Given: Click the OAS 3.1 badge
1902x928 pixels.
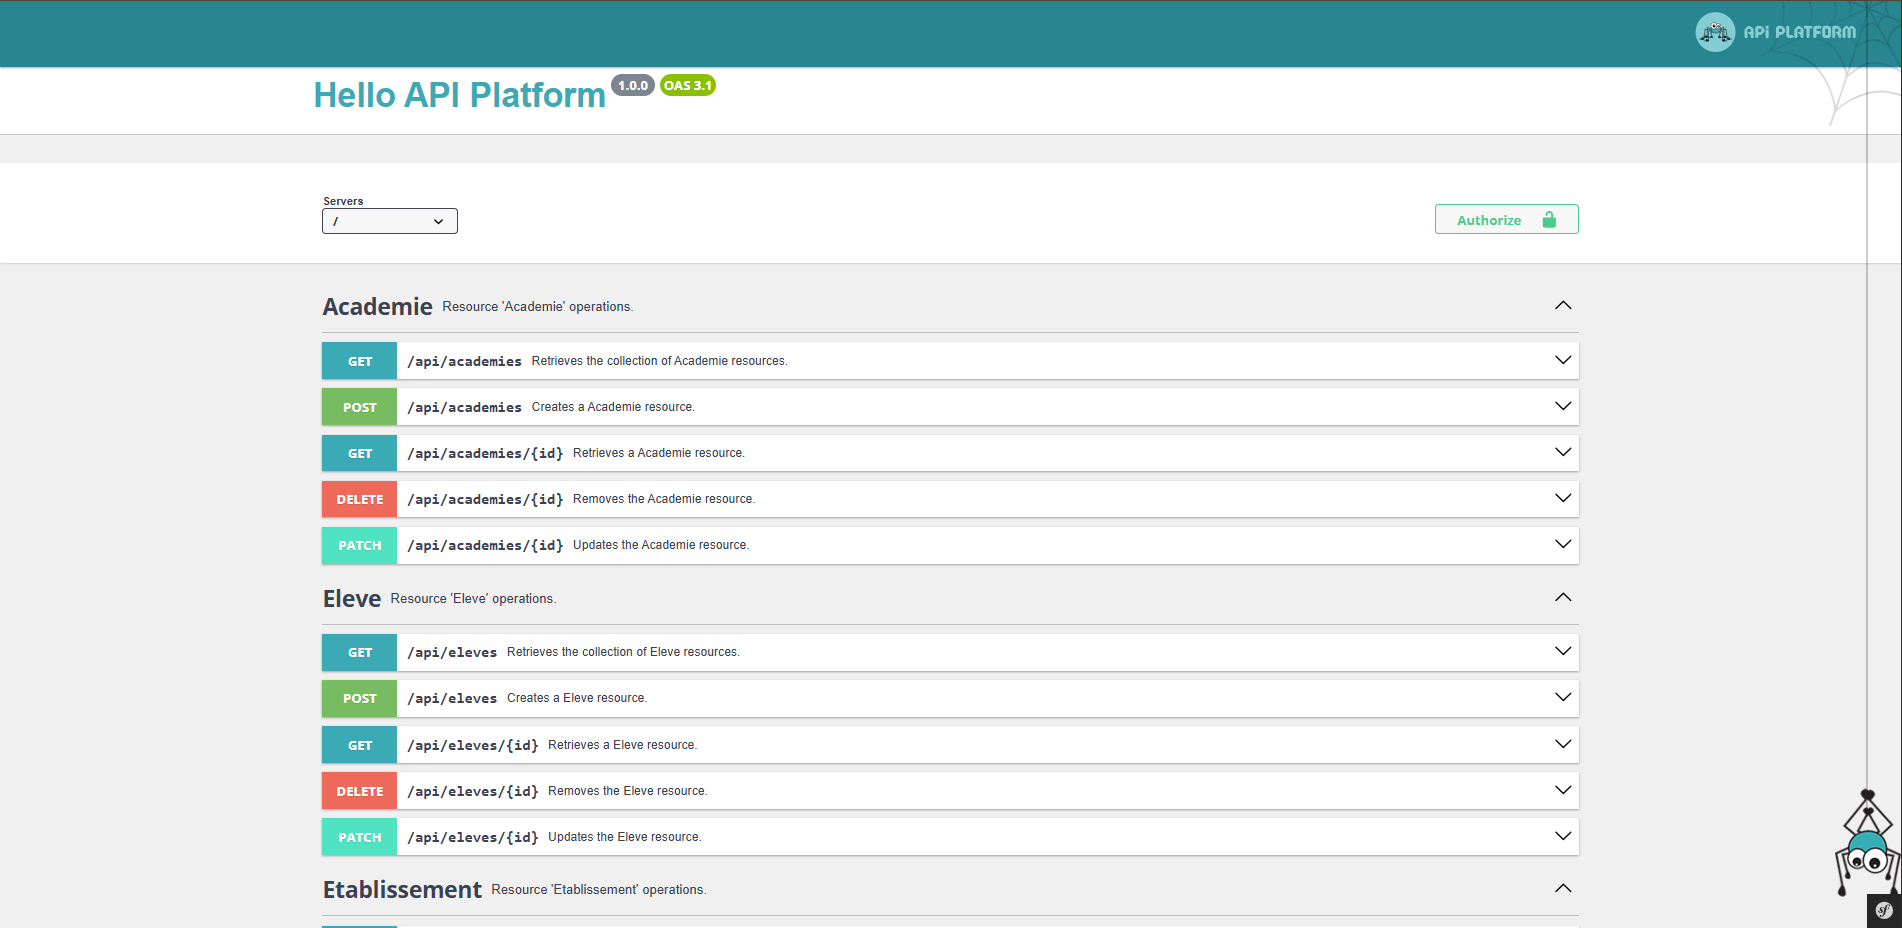Looking at the screenshot, I should 688,85.
